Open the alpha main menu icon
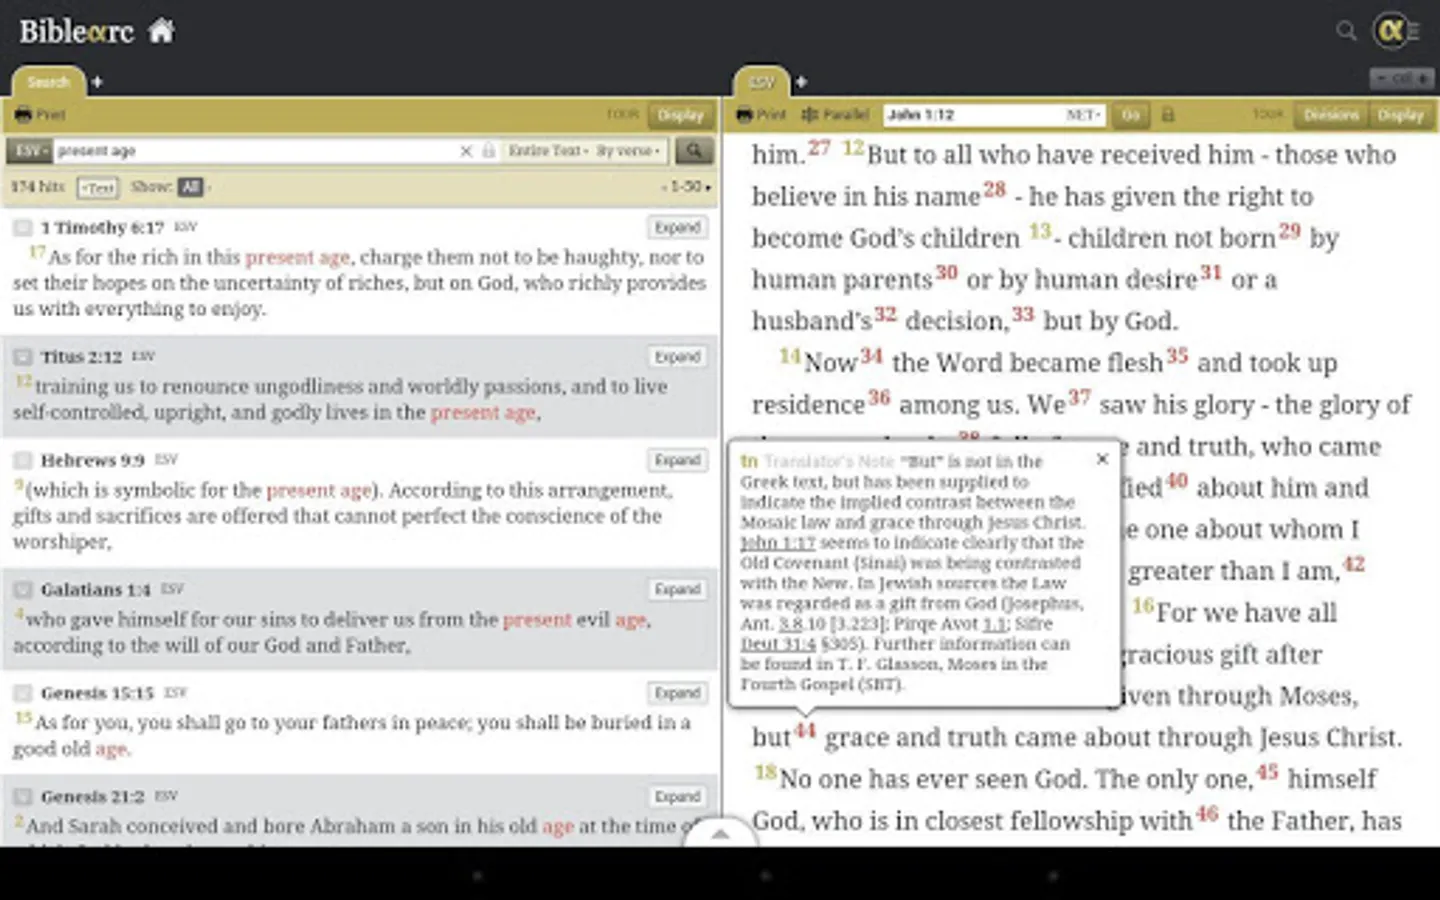This screenshot has width=1440, height=900. (1392, 31)
